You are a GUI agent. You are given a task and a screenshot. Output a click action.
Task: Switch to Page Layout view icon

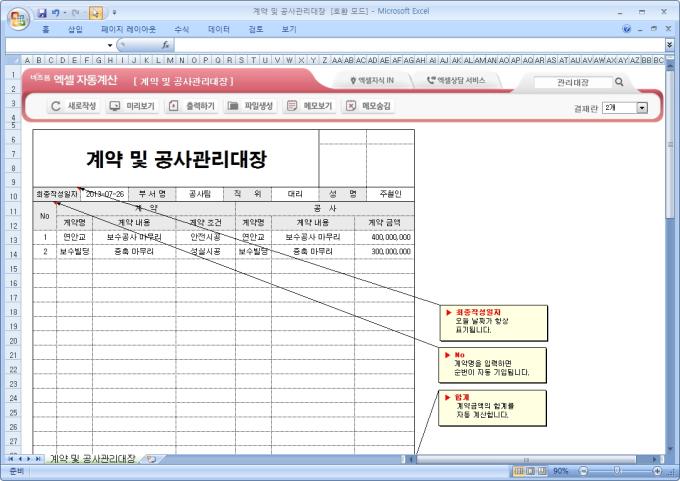coord(530,471)
